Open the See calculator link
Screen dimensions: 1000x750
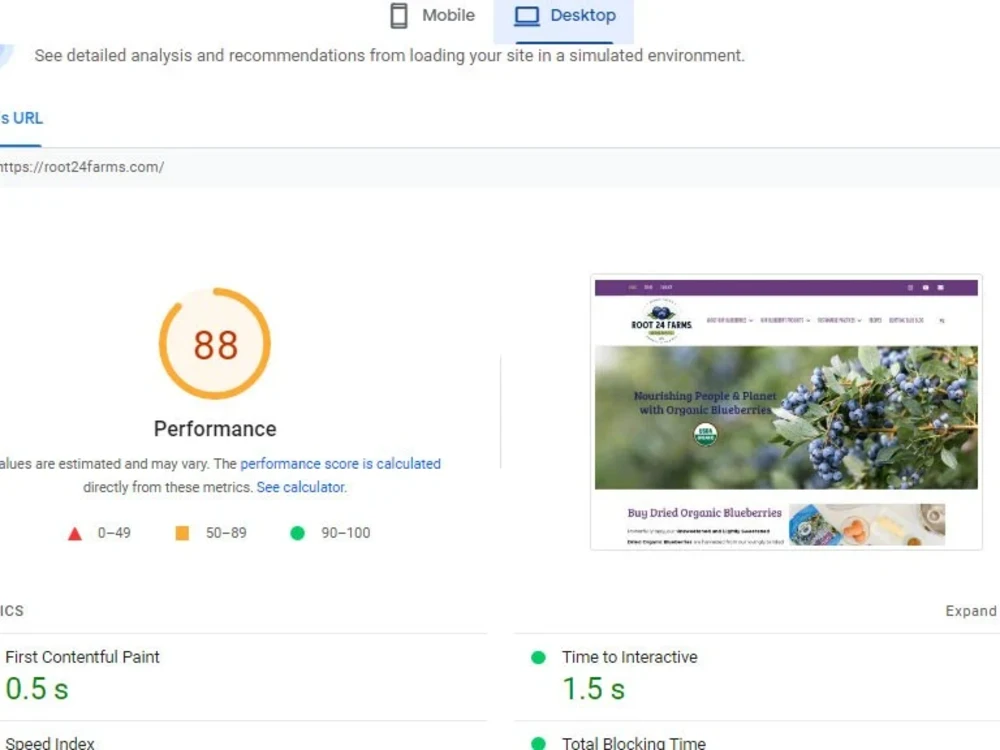pos(301,487)
